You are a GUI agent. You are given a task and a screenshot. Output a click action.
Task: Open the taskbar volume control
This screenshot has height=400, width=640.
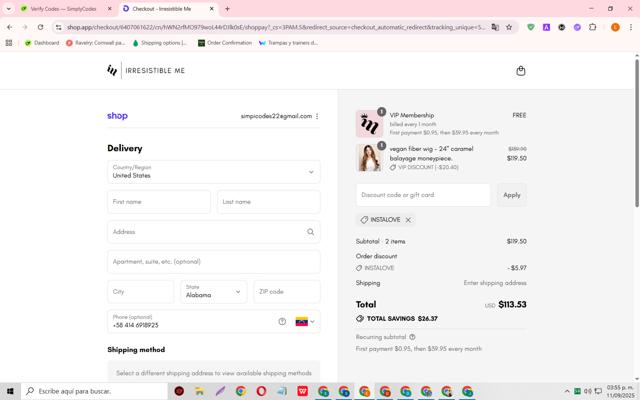click(588, 391)
